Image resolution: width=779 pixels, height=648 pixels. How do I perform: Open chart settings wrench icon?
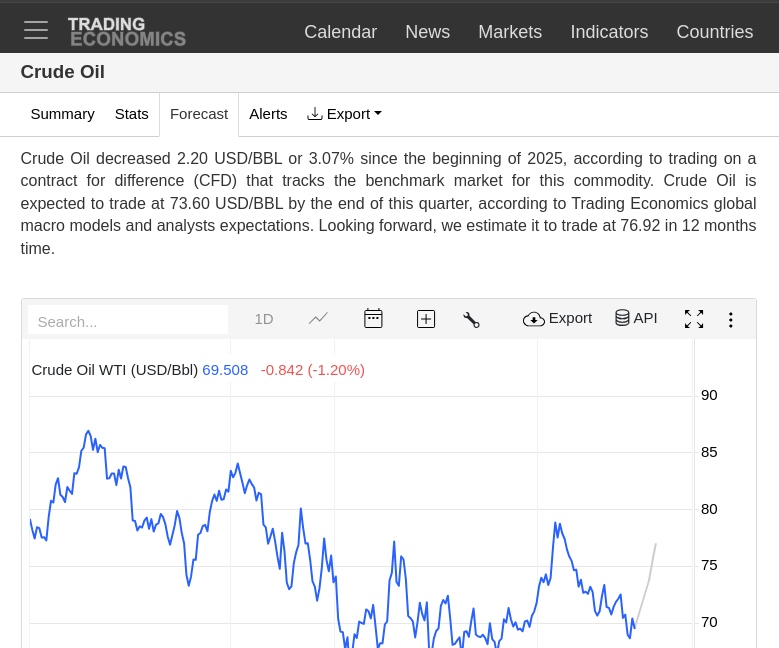pyautogui.click(x=471, y=319)
